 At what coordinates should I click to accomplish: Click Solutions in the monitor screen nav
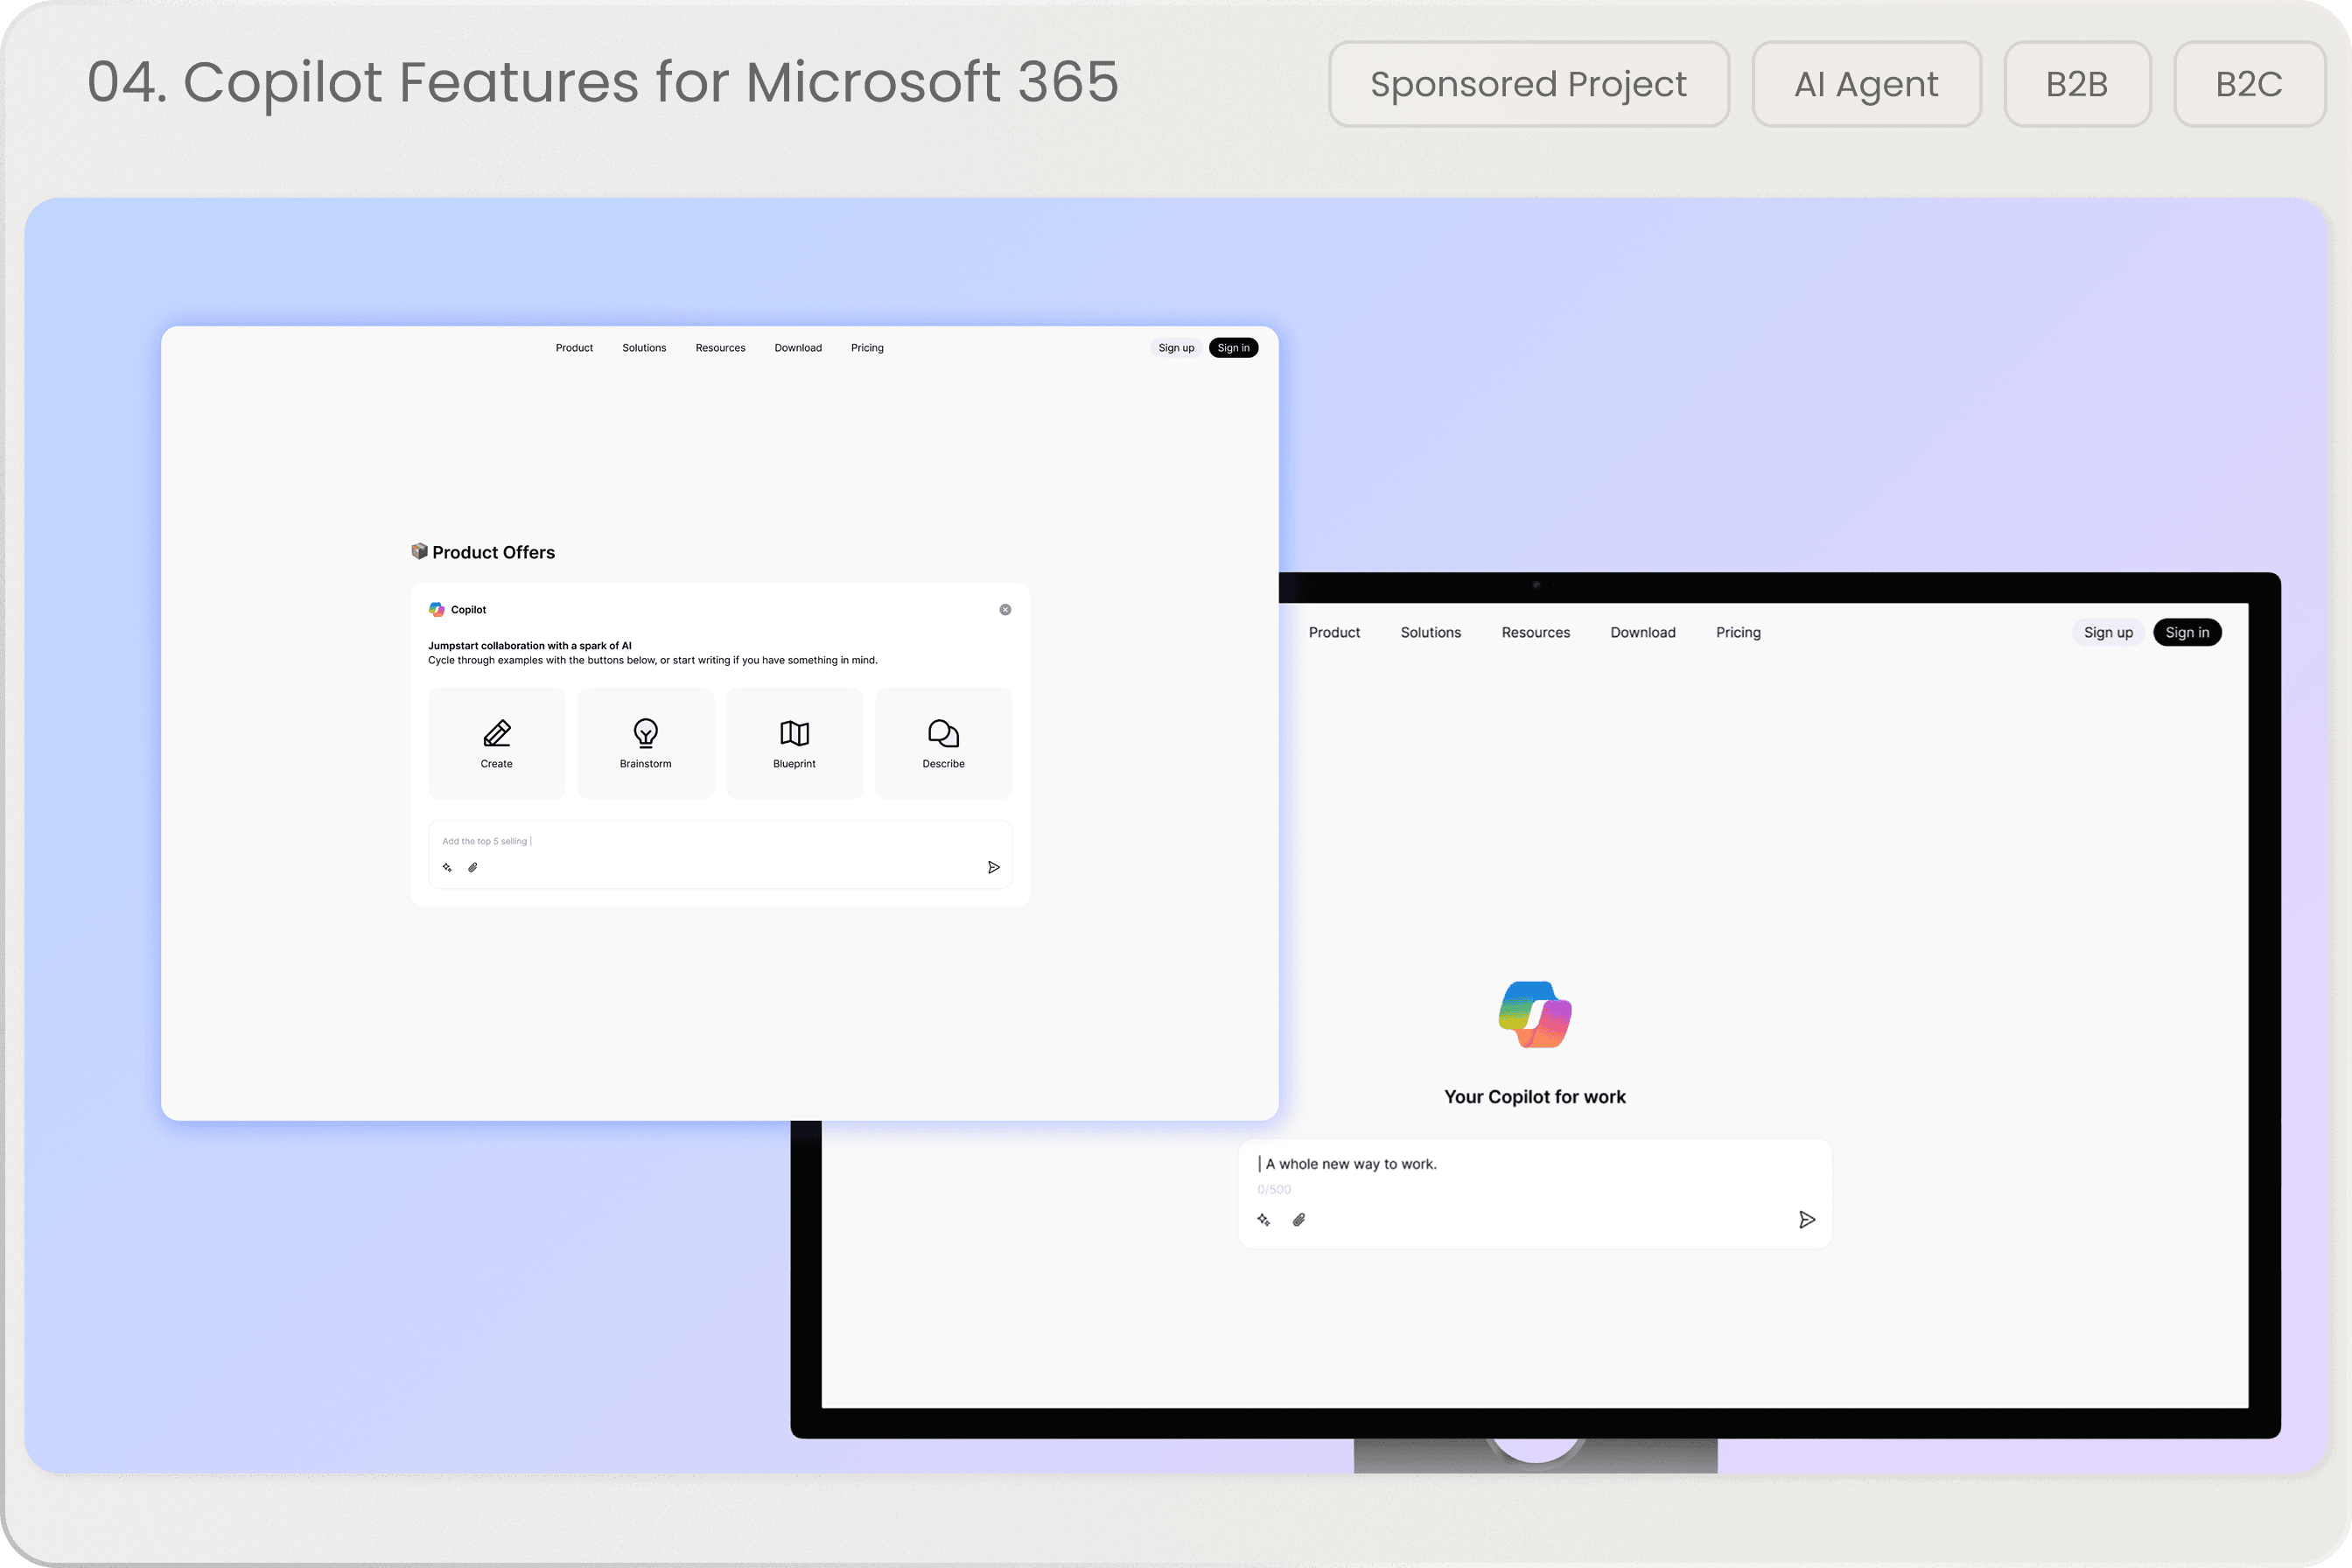tap(1431, 633)
